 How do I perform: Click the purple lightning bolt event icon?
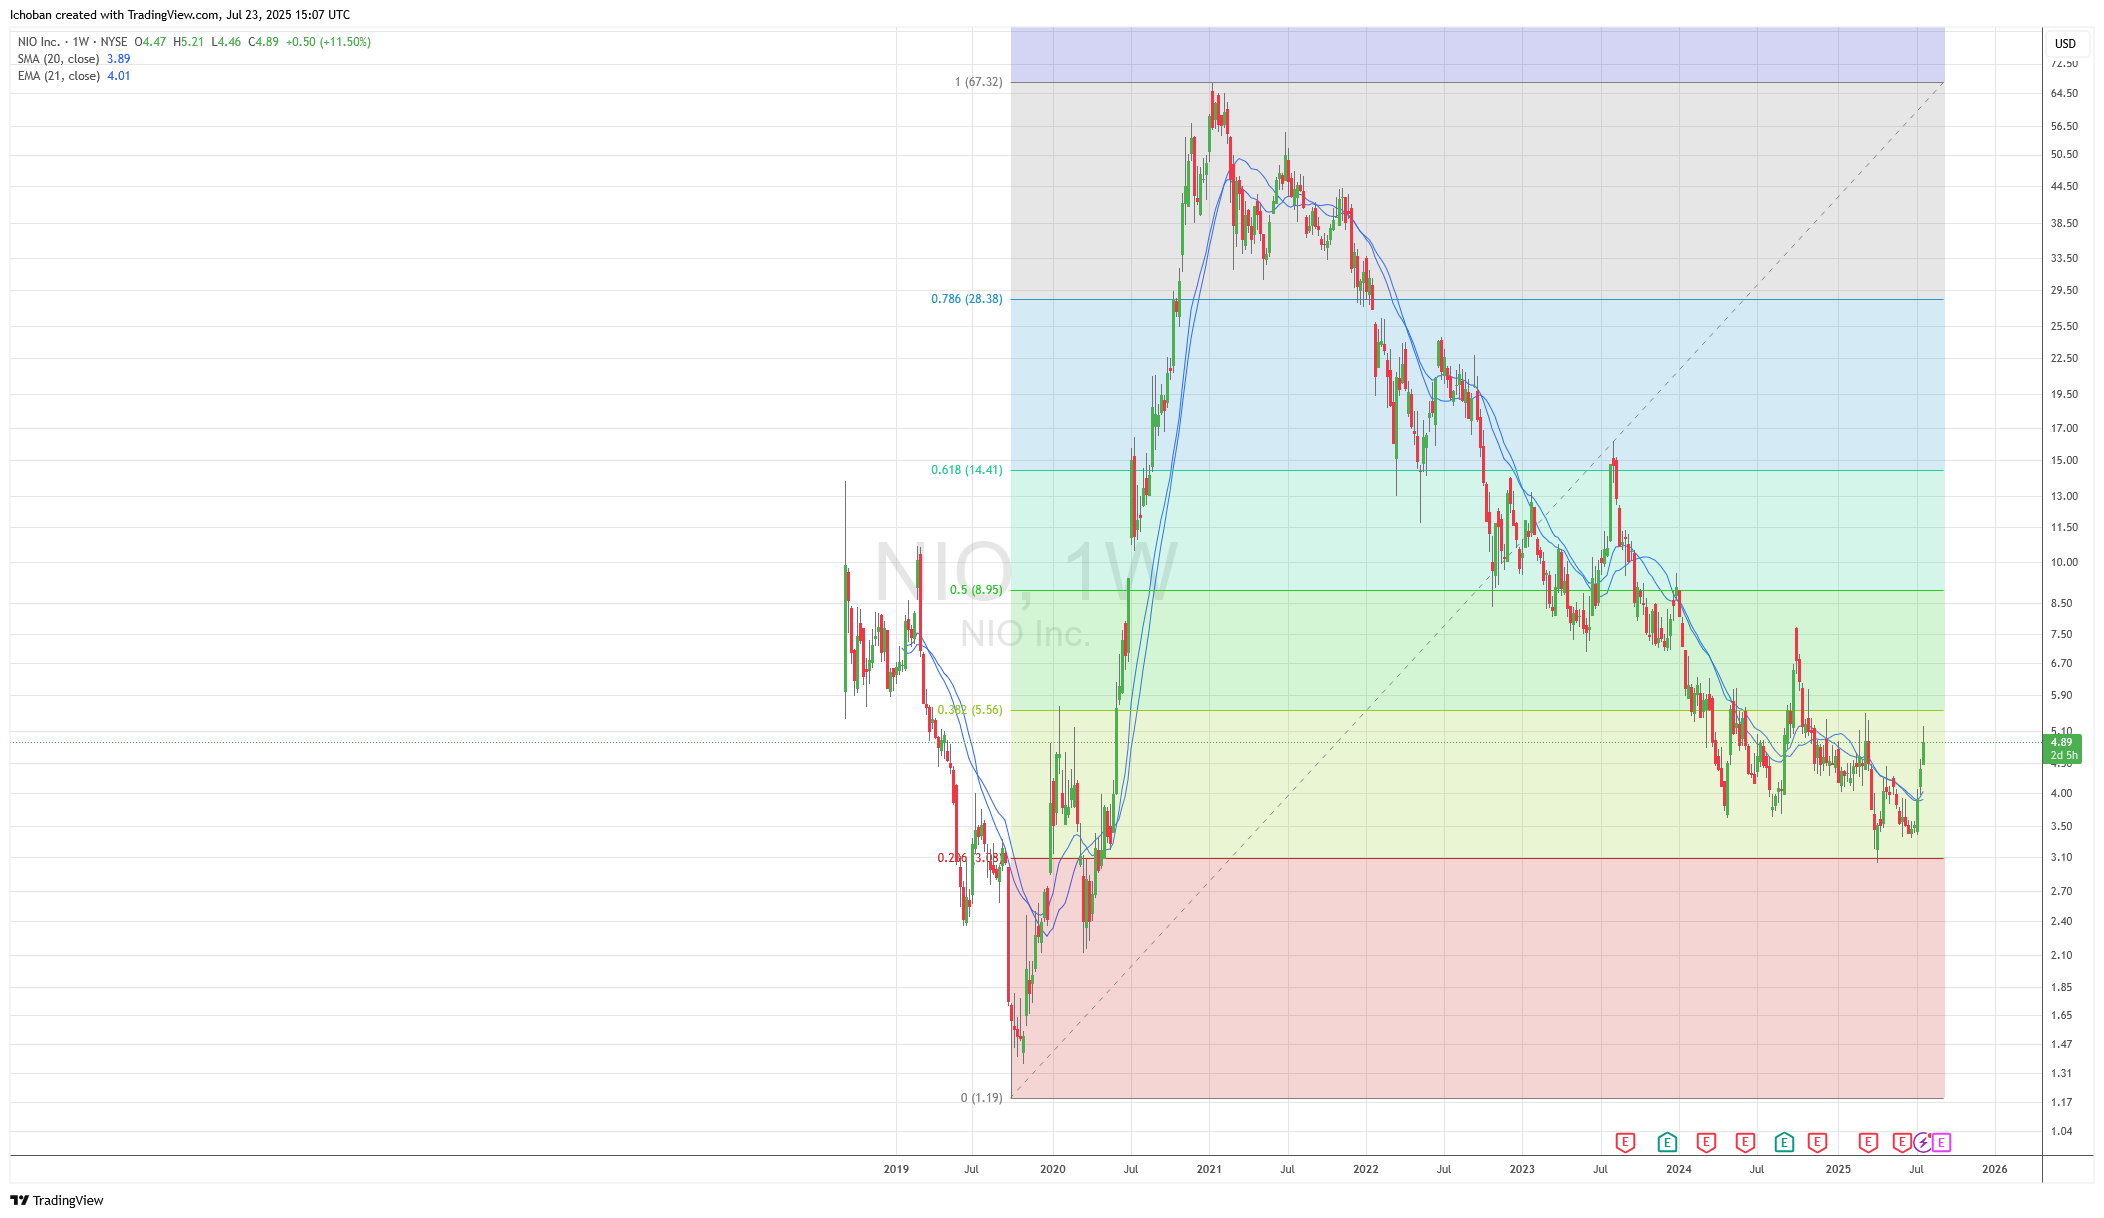(1922, 1142)
